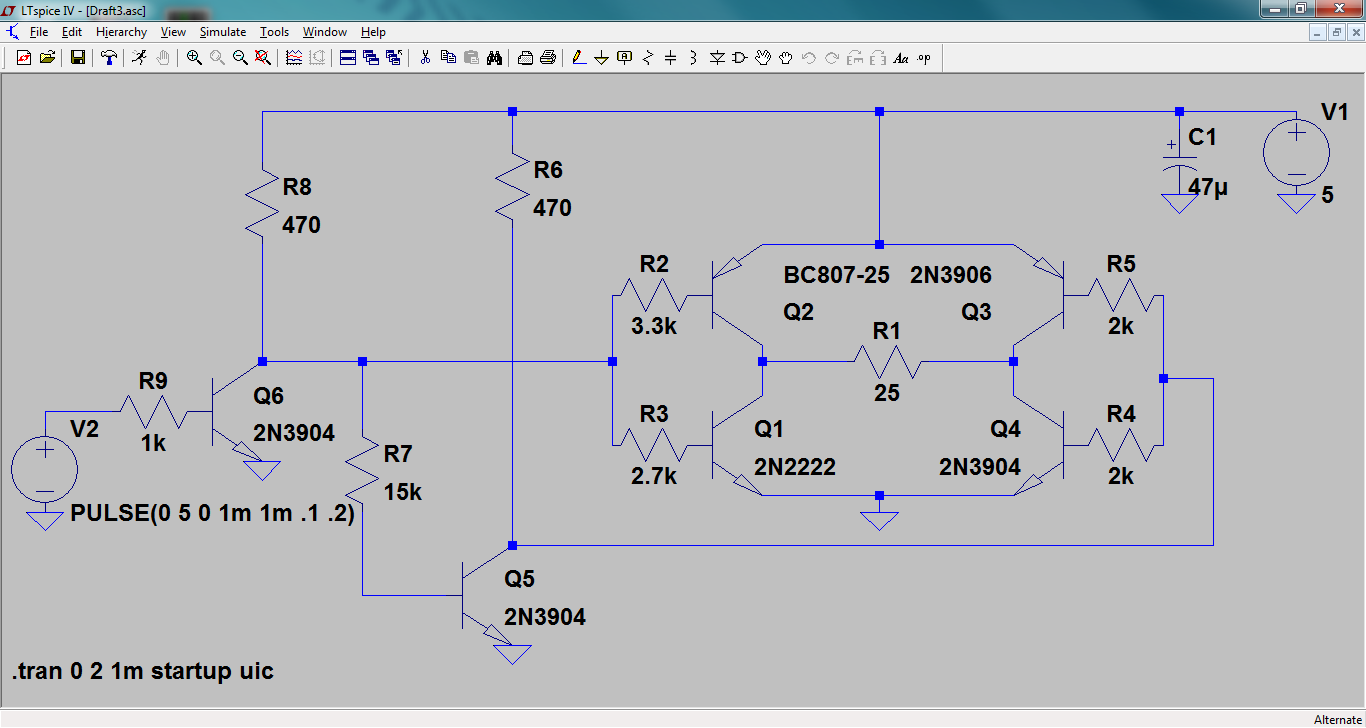The height and width of the screenshot is (728, 1366).
Task: Choose the Capacitor placement tool
Action: click(x=671, y=58)
